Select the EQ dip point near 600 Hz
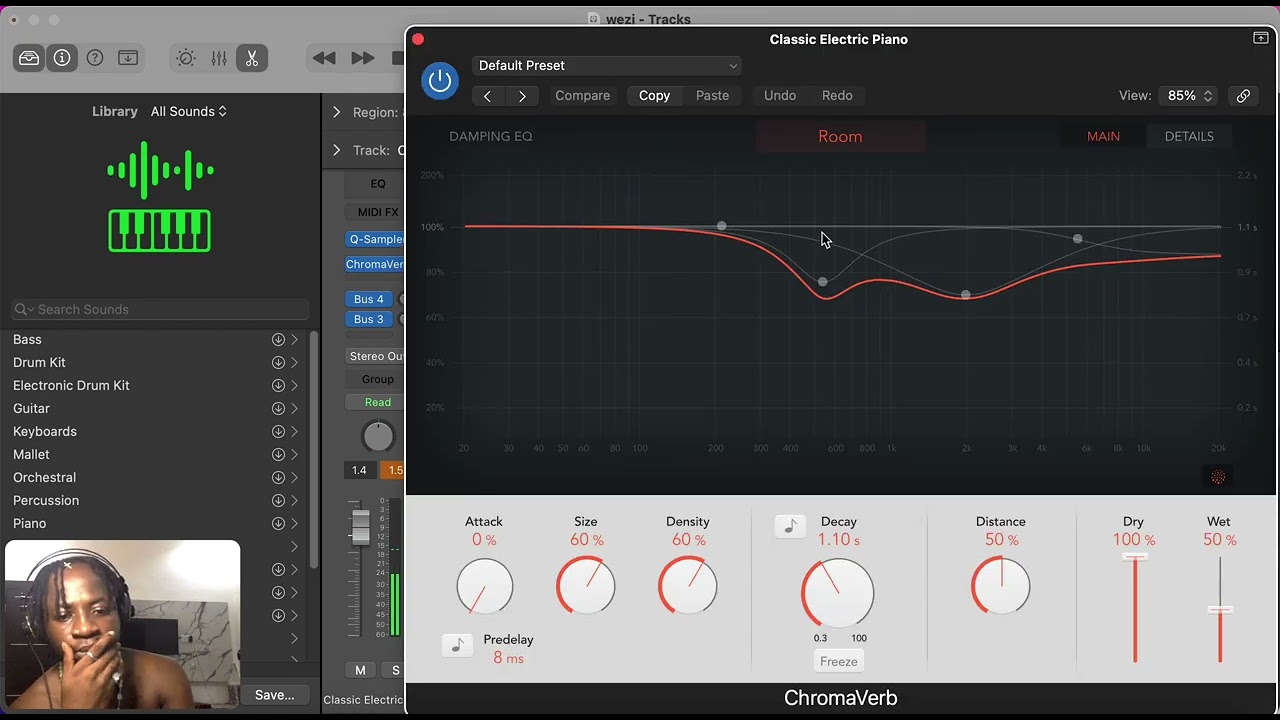Screen dimensions: 1280x720 823,282
